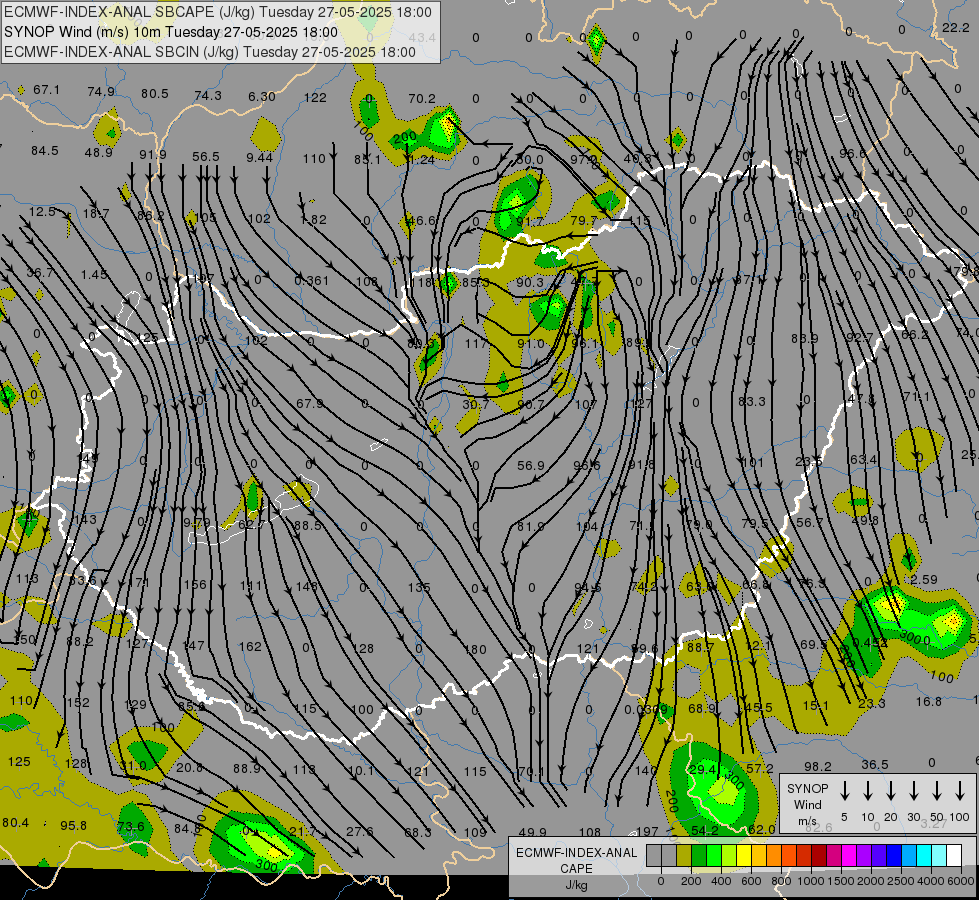Viewport: 979px width, 900px height.
Task: Select the pure yellow CAPE legend swatch
Action: [744, 855]
